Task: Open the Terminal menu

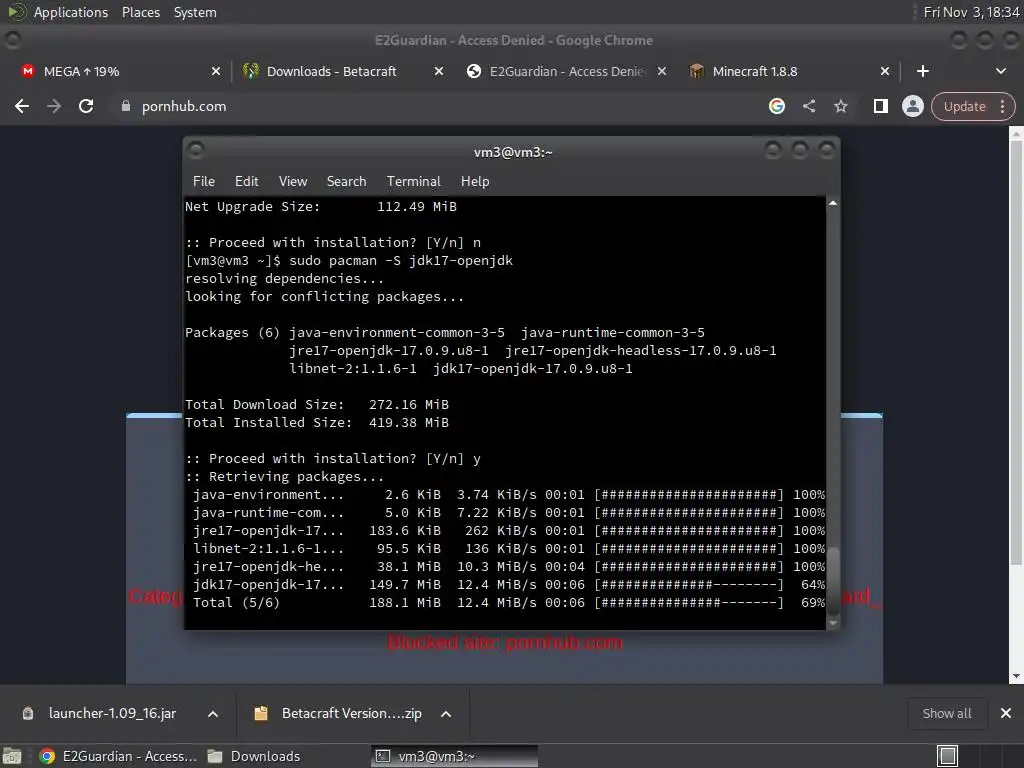Action: (413, 182)
